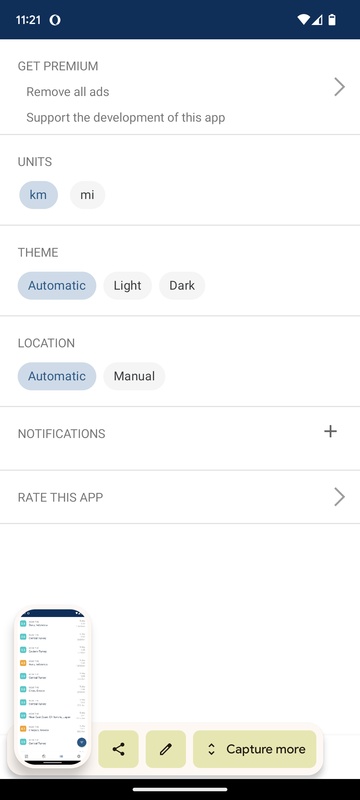Screen dimensions: 360x800
Task: Set location to Automatic
Action: coord(57,376)
